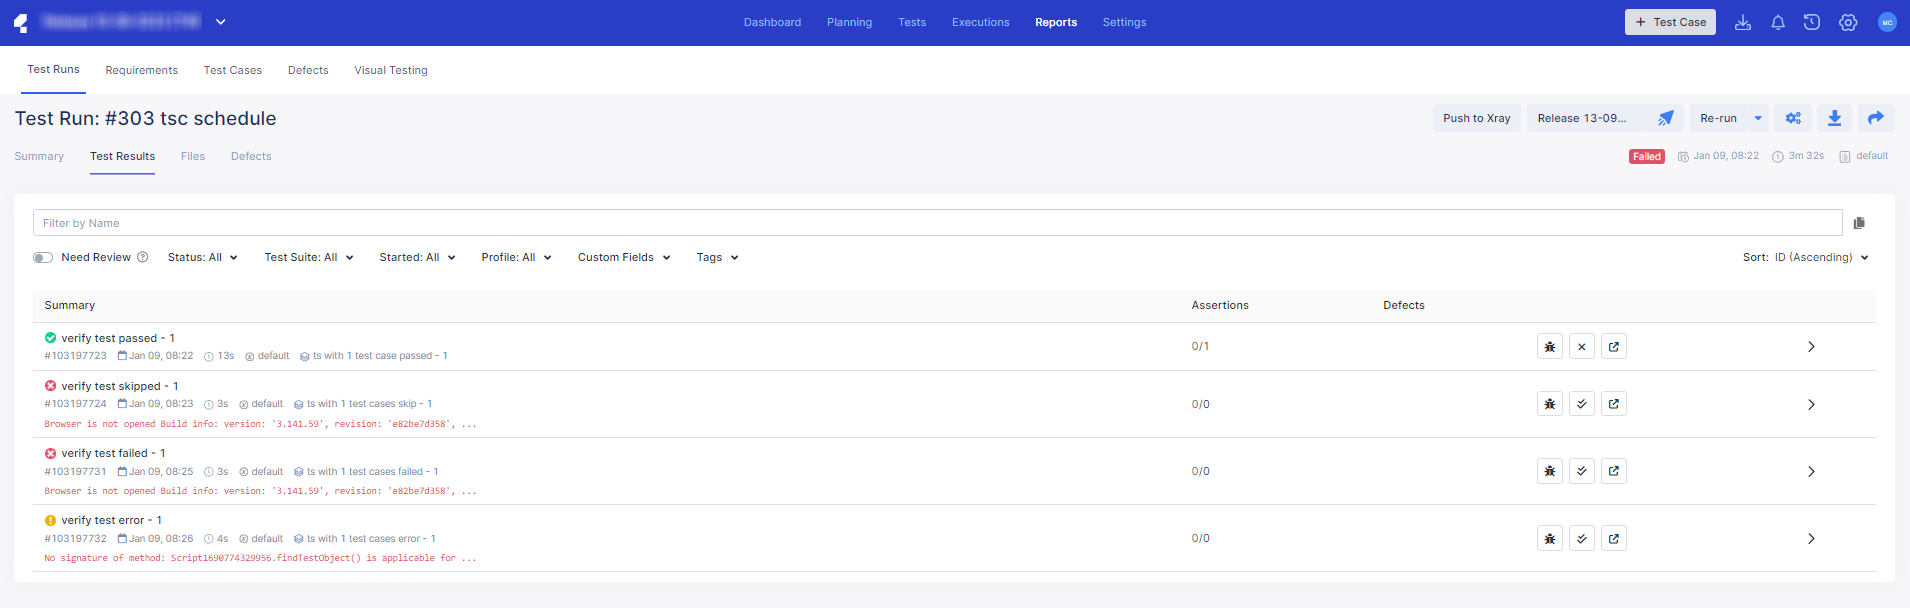
Task: Click the download icon beside Re-run
Action: point(1834,118)
